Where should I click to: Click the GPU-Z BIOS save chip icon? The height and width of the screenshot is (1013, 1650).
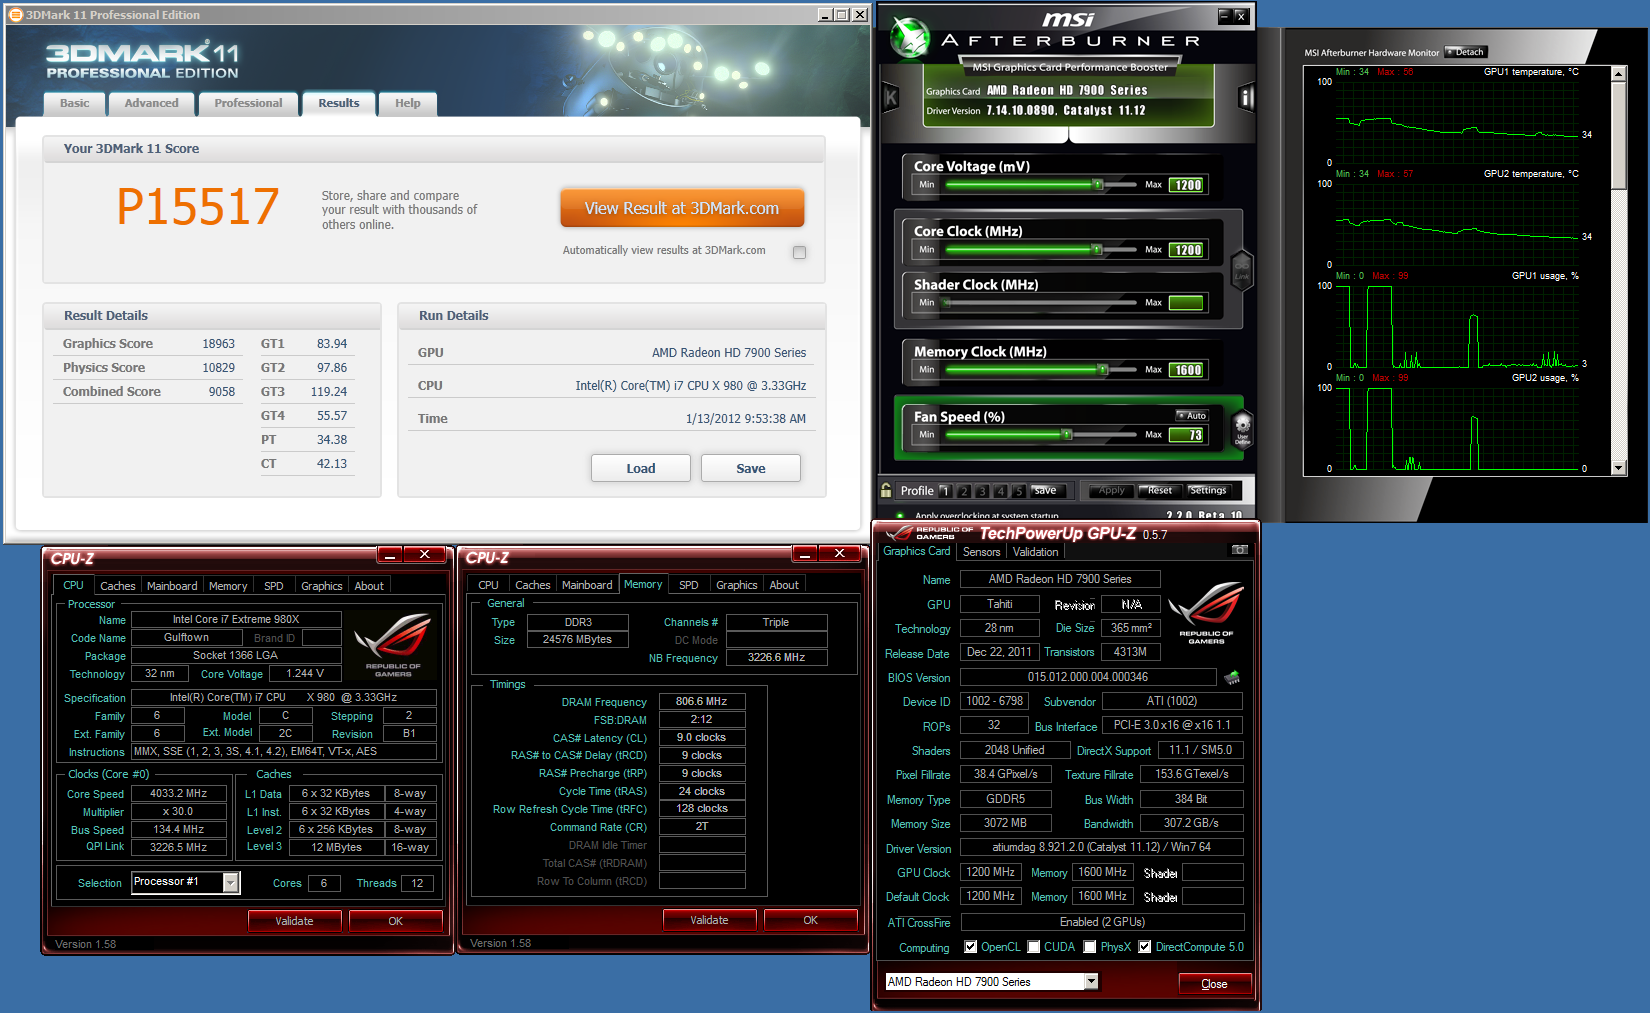click(x=1232, y=677)
